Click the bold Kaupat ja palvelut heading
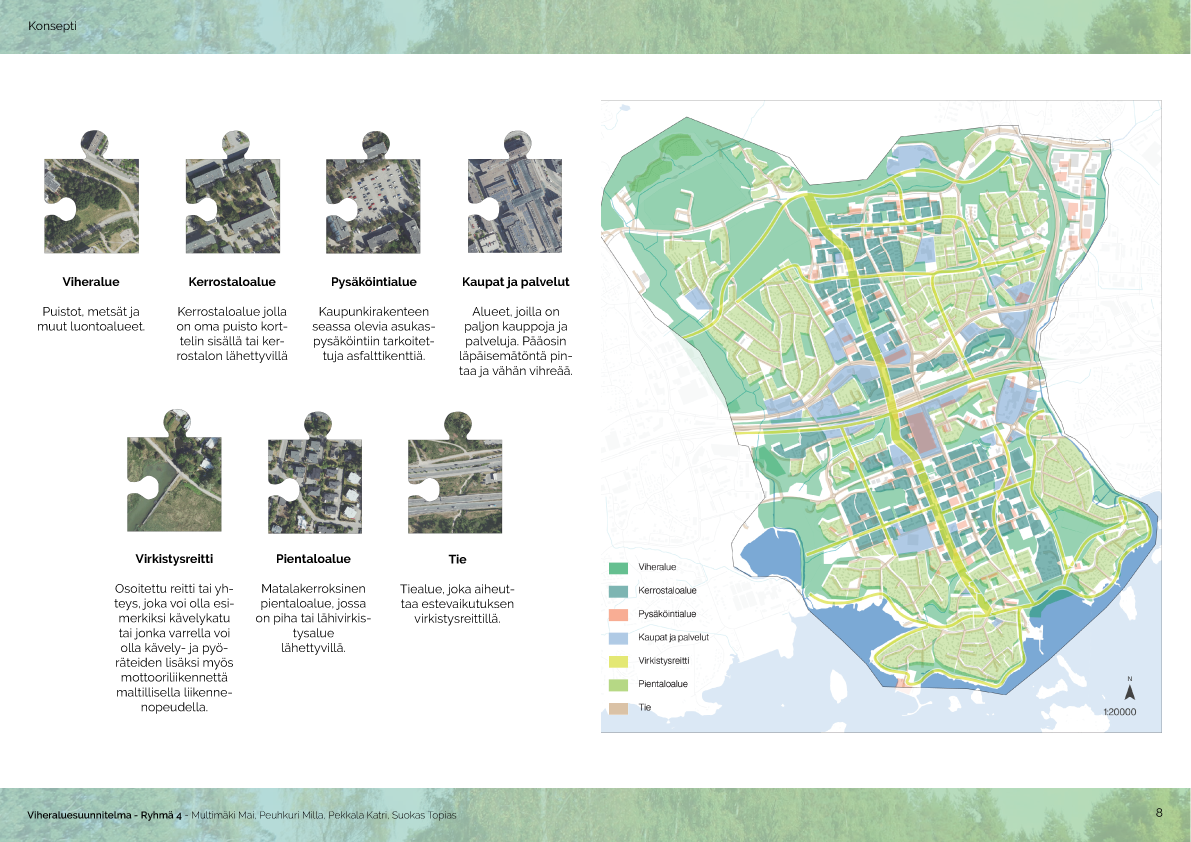Screen dimensions: 1191x842 coord(516,282)
